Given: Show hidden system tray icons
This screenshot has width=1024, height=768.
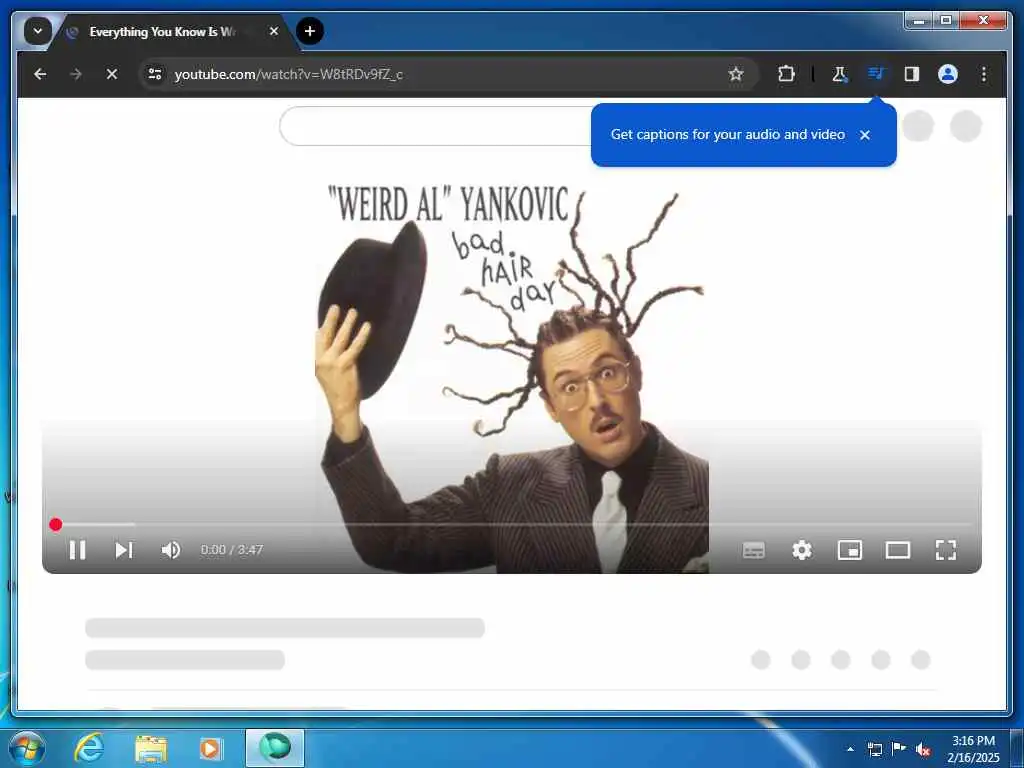Looking at the screenshot, I should pyautogui.click(x=850, y=749).
